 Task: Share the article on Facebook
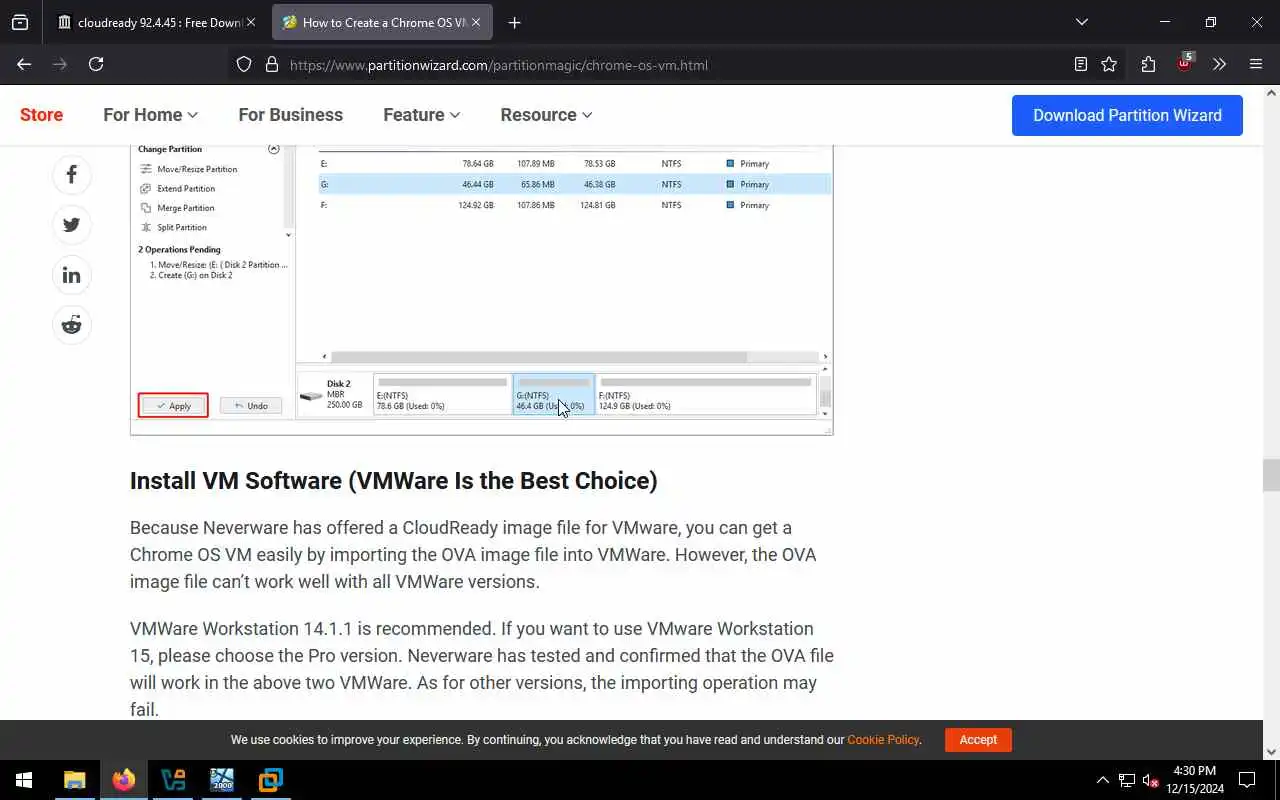[x=72, y=175]
